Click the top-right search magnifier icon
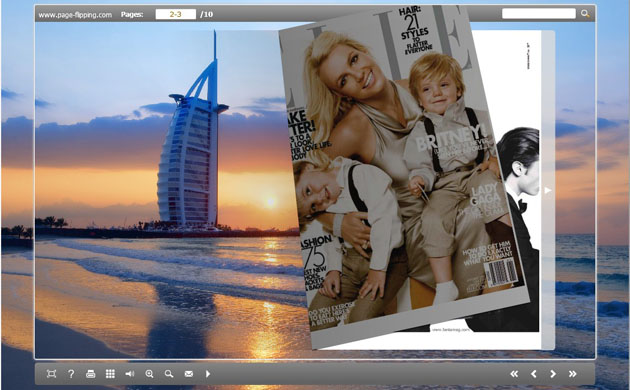 pyautogui.click(x=585, y=14)
